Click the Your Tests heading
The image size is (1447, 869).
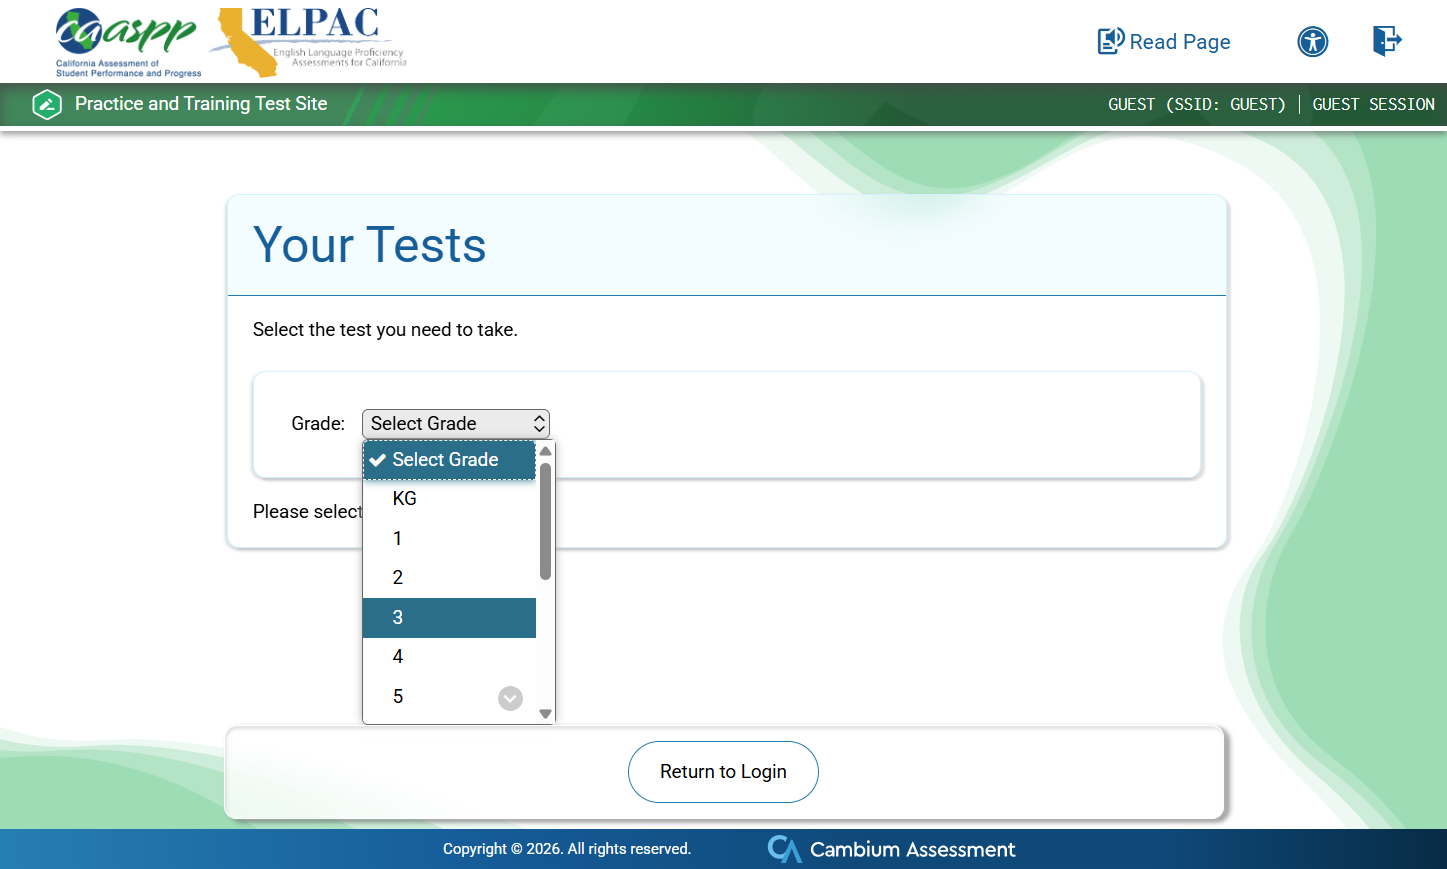[x=370, y=245]
